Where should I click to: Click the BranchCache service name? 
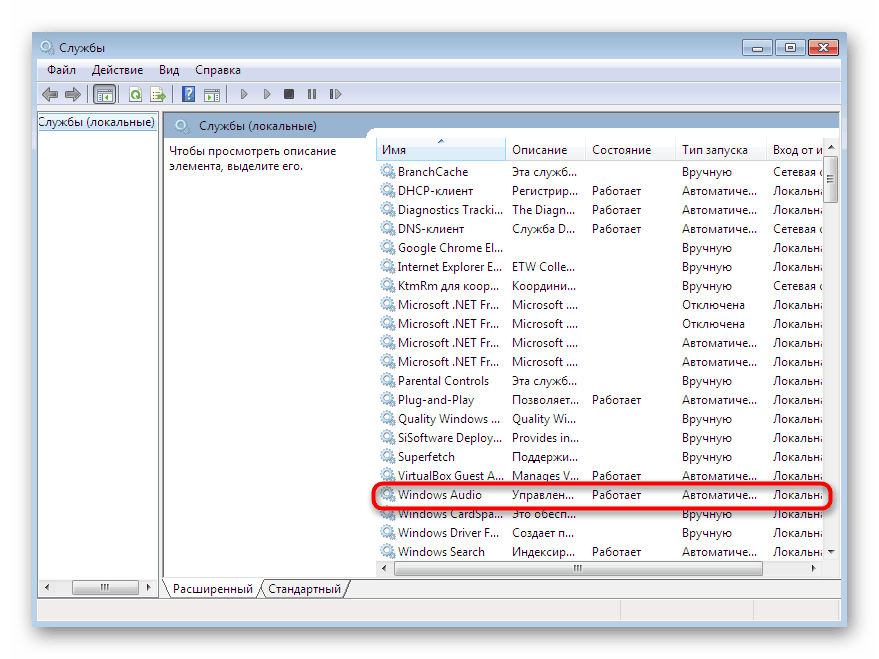click(433, 171)
